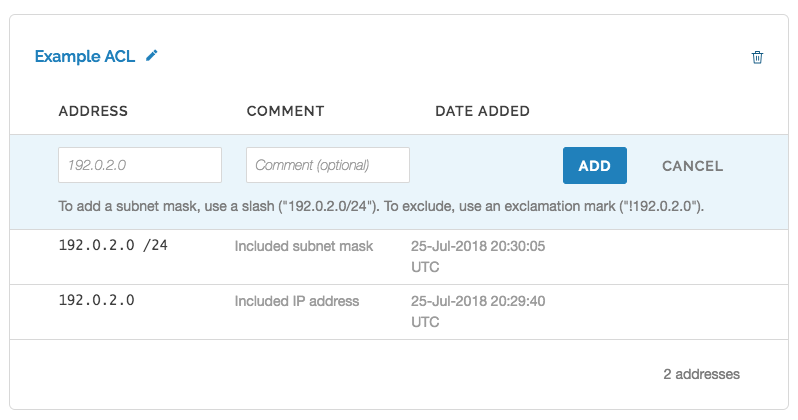Select the 192.0.2.0 /24 address entry
The width and height of the screenshot is (798, 420).
point(113,245)
